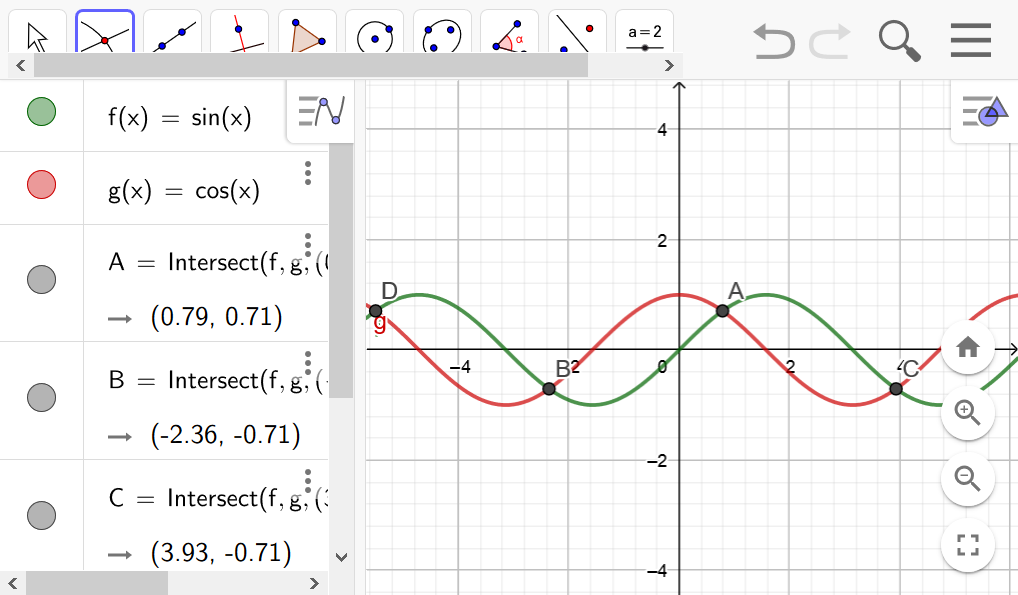Hide the f(x)=sin(x) graph via its green circle
1018x595 pixels.
pyautogui.click(x=41, y=111)
